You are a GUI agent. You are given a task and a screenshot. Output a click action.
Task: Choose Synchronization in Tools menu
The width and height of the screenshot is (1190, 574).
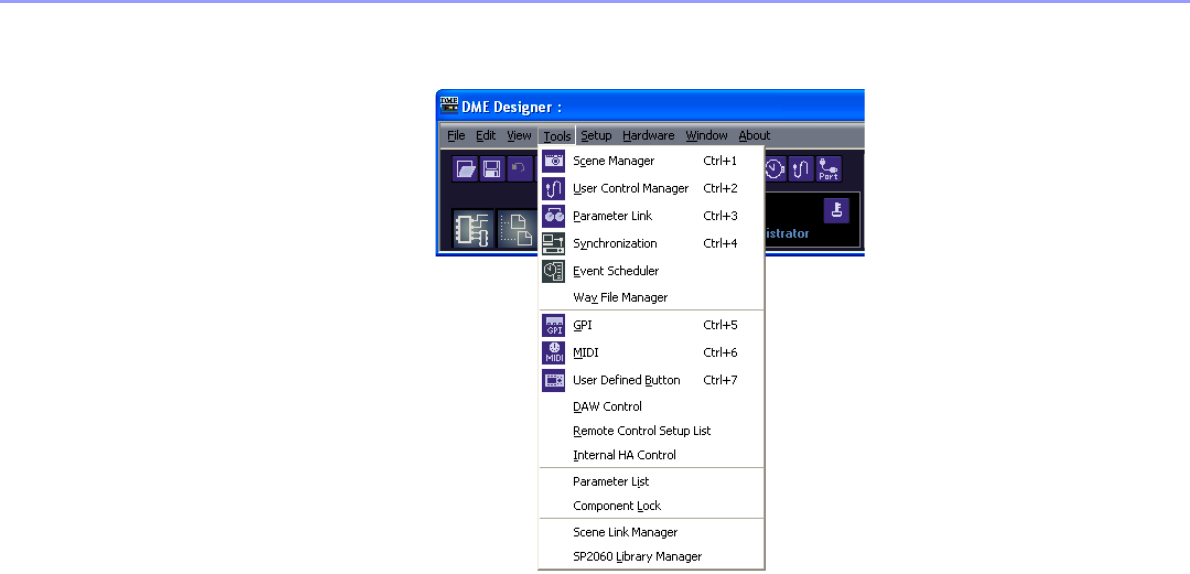click(x=651, y=243)
